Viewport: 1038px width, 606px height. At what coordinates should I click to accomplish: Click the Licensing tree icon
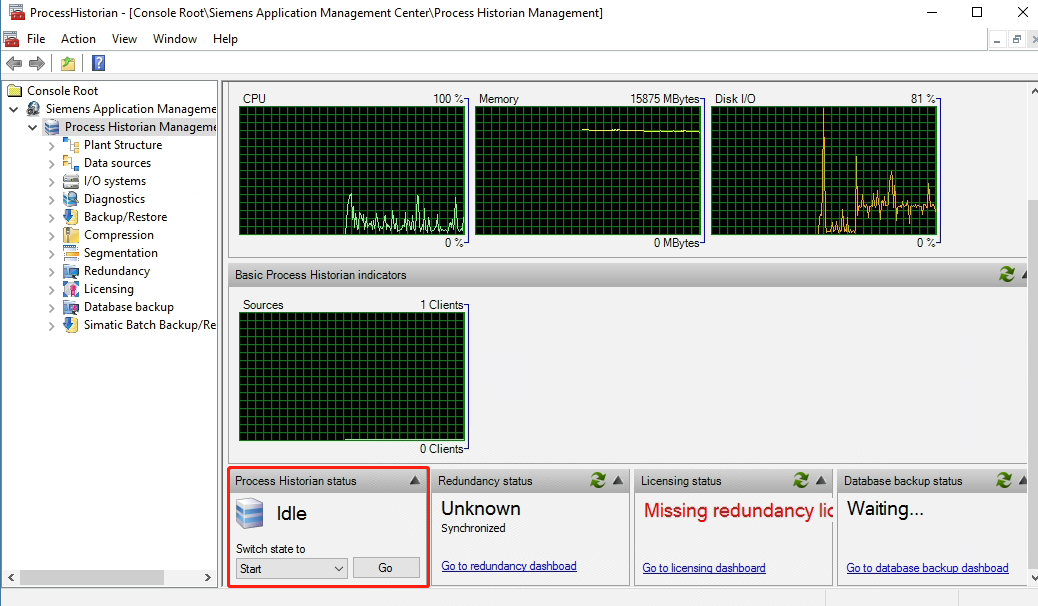tap(71, 289)
